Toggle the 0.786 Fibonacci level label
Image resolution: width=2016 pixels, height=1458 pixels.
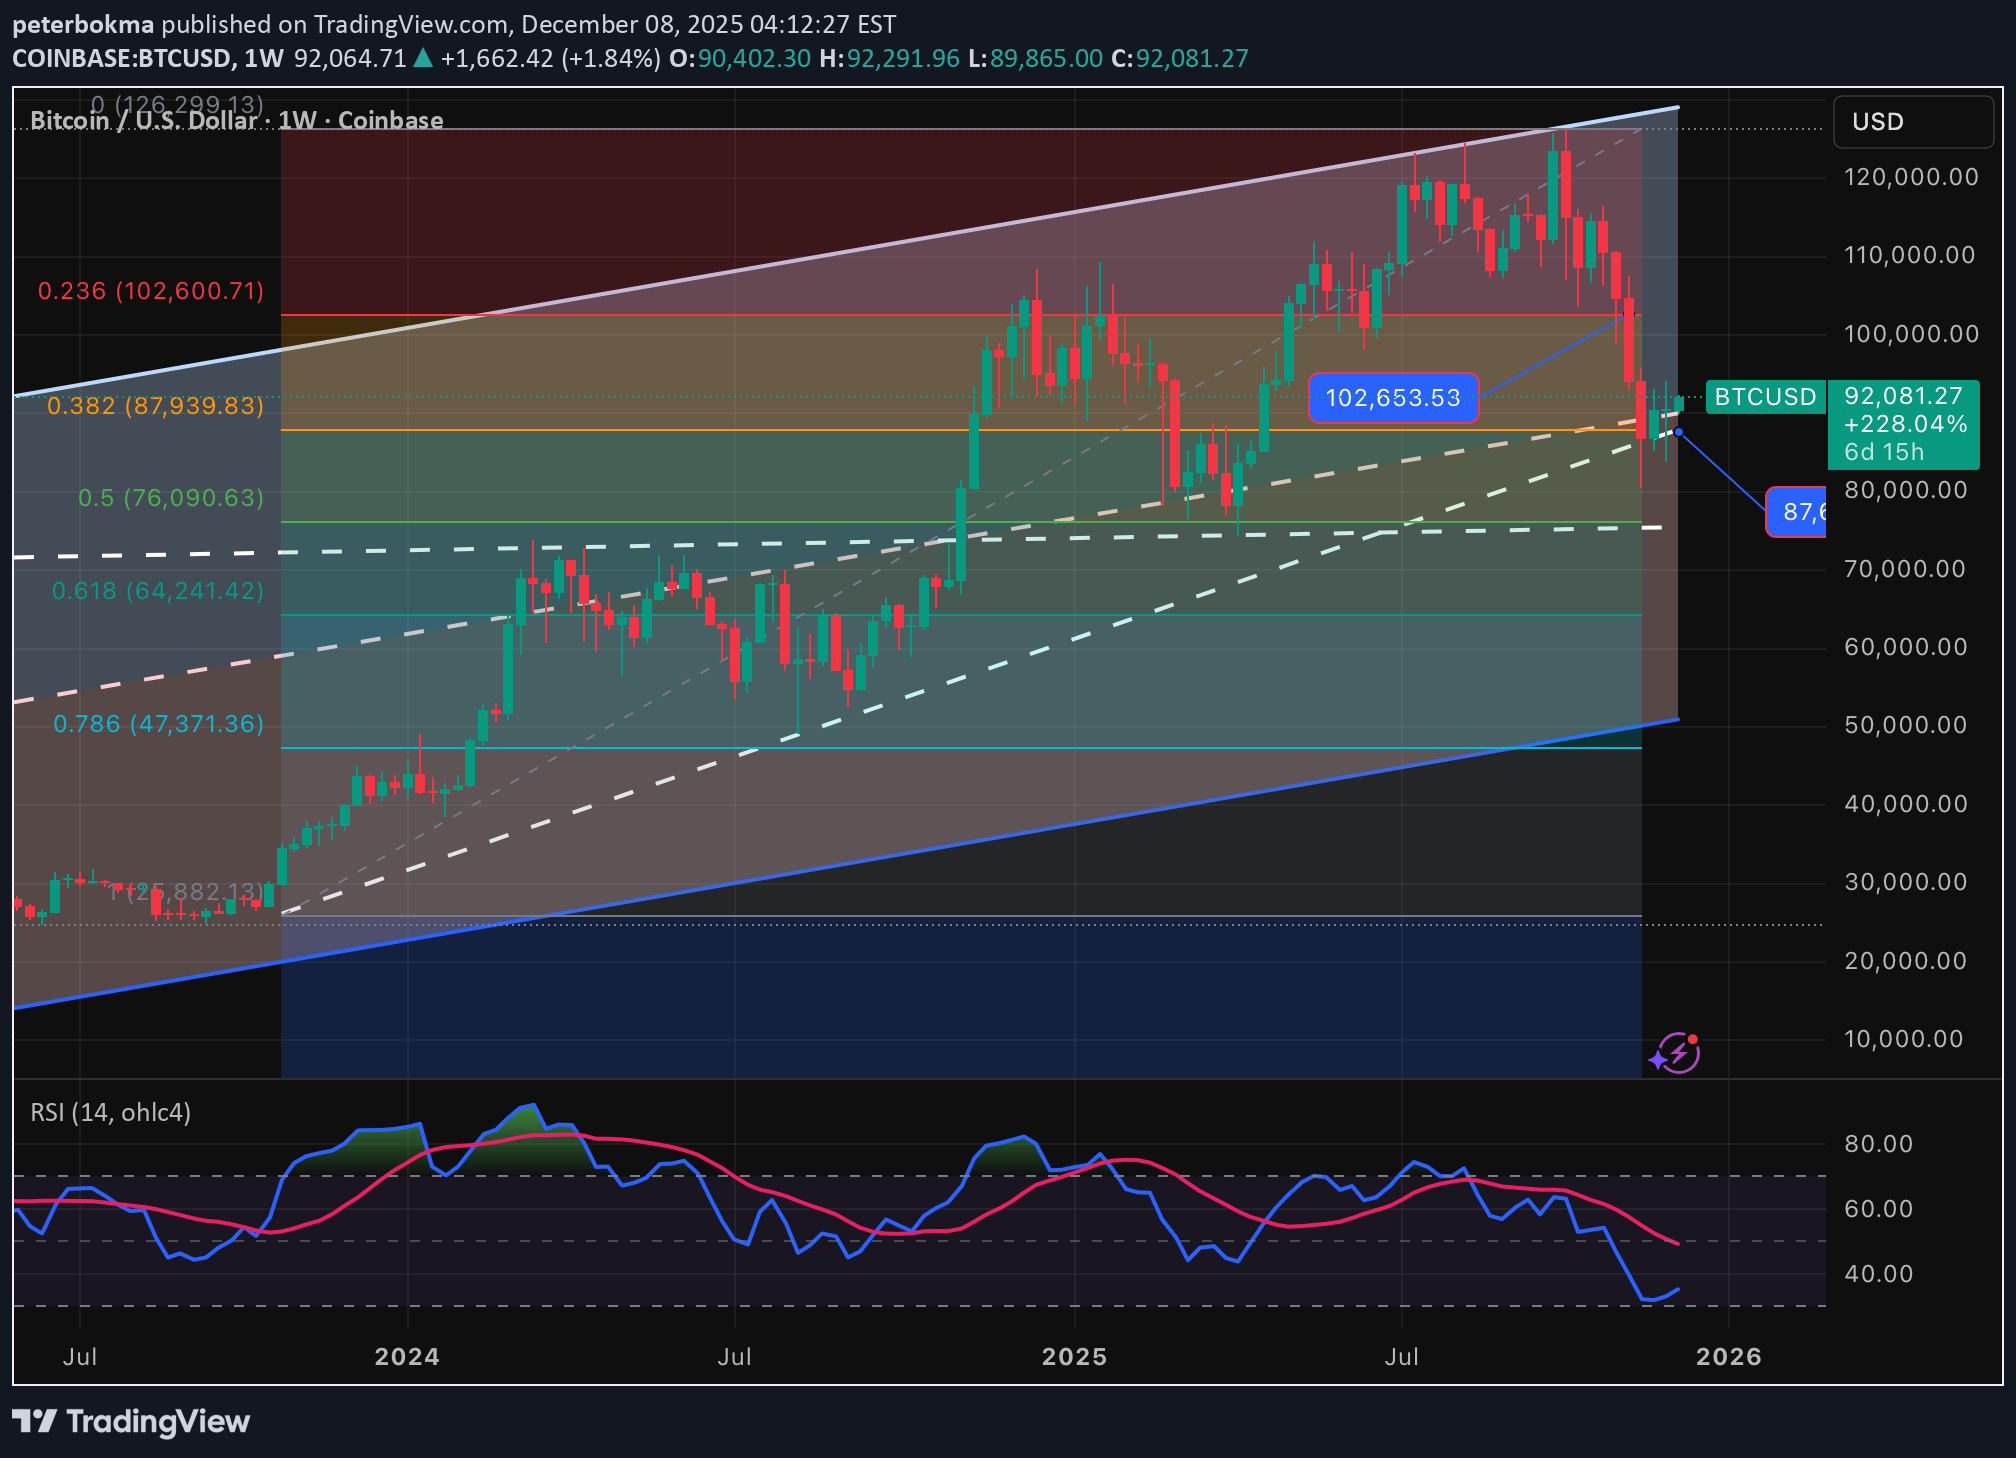[x=157, y=723]
